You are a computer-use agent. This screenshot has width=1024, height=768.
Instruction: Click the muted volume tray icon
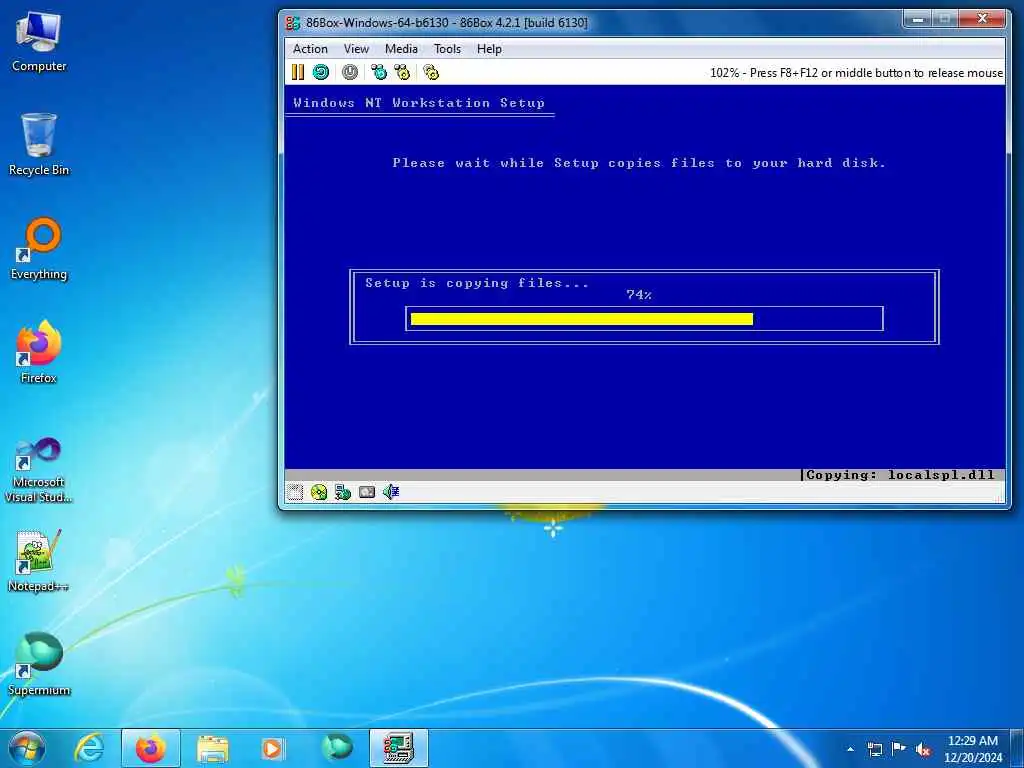point(923,749)
